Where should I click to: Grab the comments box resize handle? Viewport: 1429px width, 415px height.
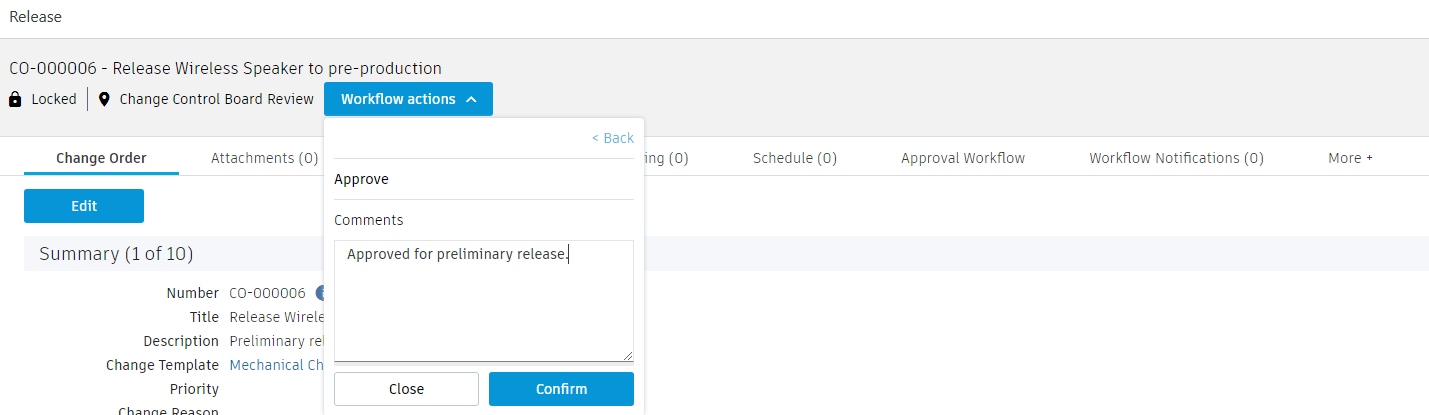(x=628, y=356)
